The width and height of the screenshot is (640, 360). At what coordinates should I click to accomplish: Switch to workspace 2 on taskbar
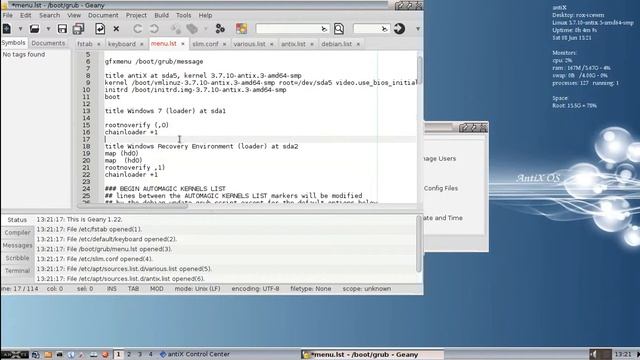[x=129, y=354]
